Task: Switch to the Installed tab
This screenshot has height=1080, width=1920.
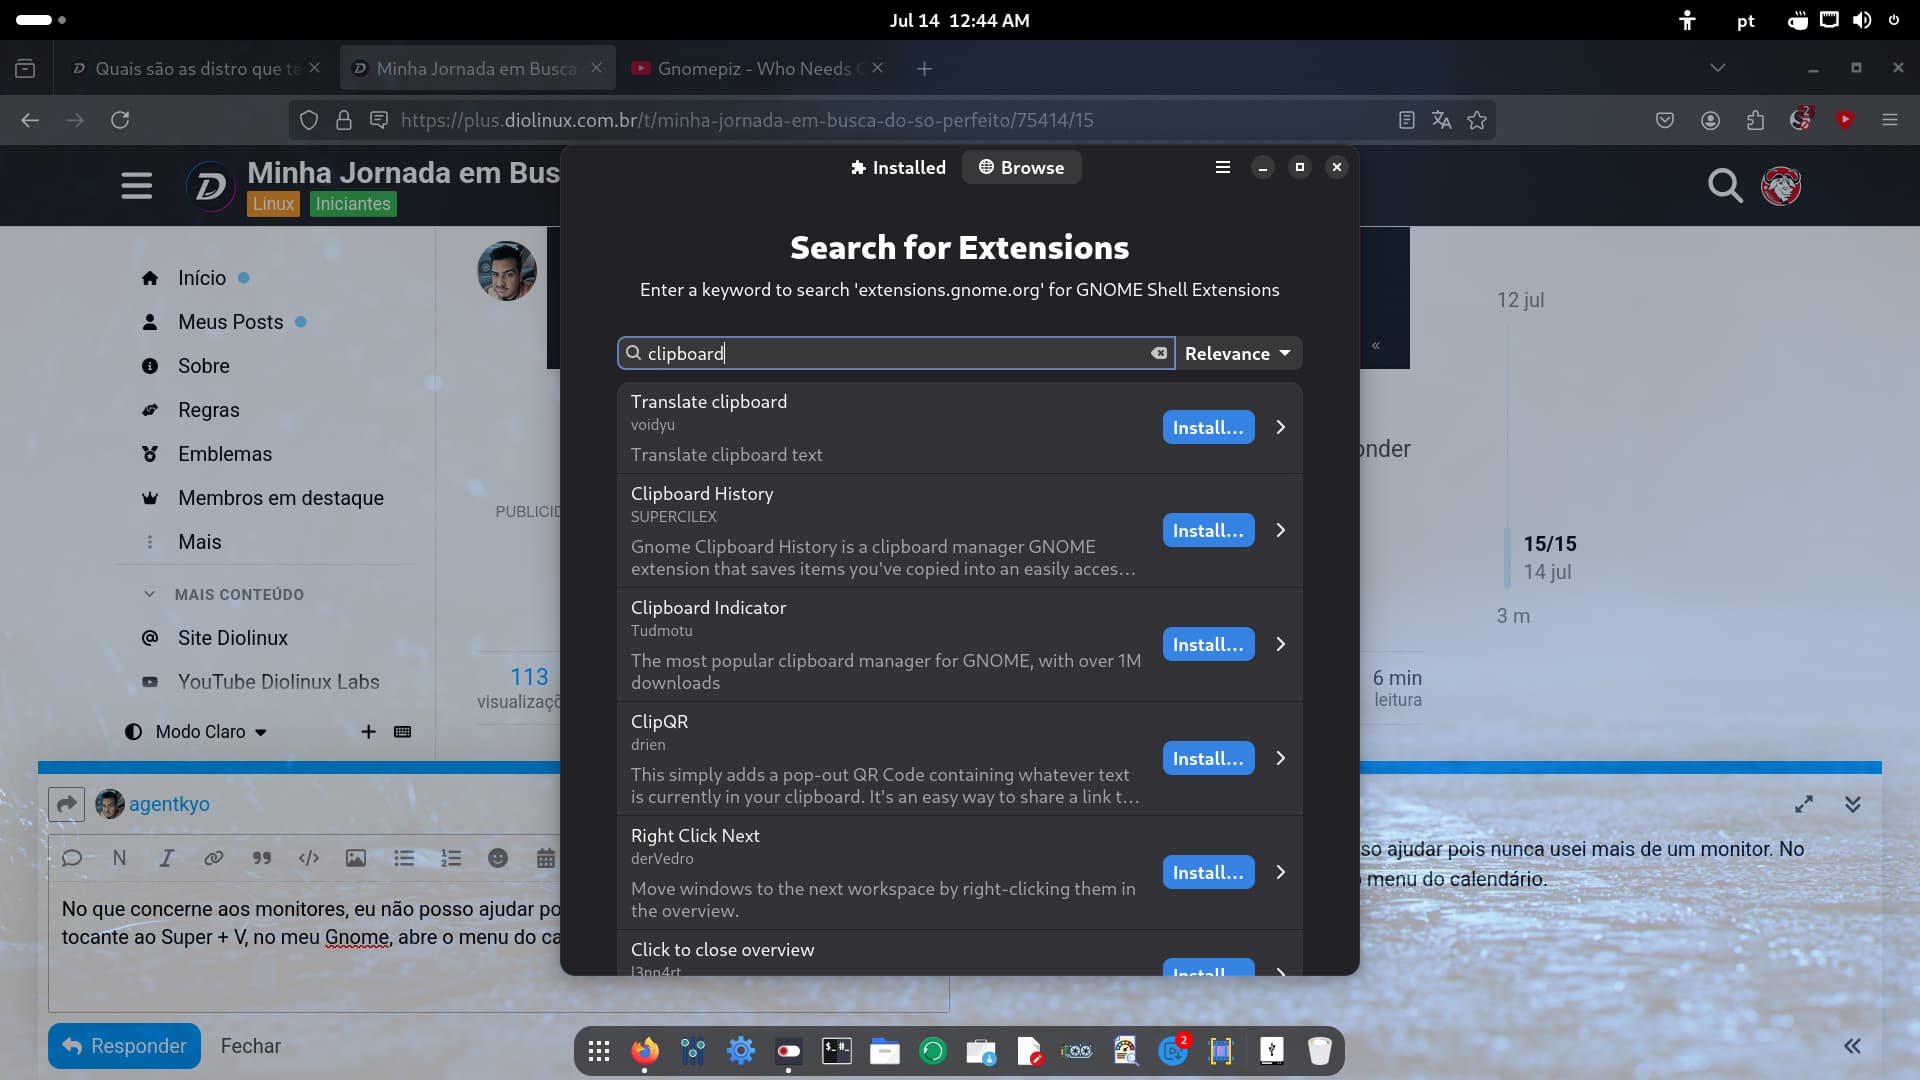Action: tap(898, 167)
